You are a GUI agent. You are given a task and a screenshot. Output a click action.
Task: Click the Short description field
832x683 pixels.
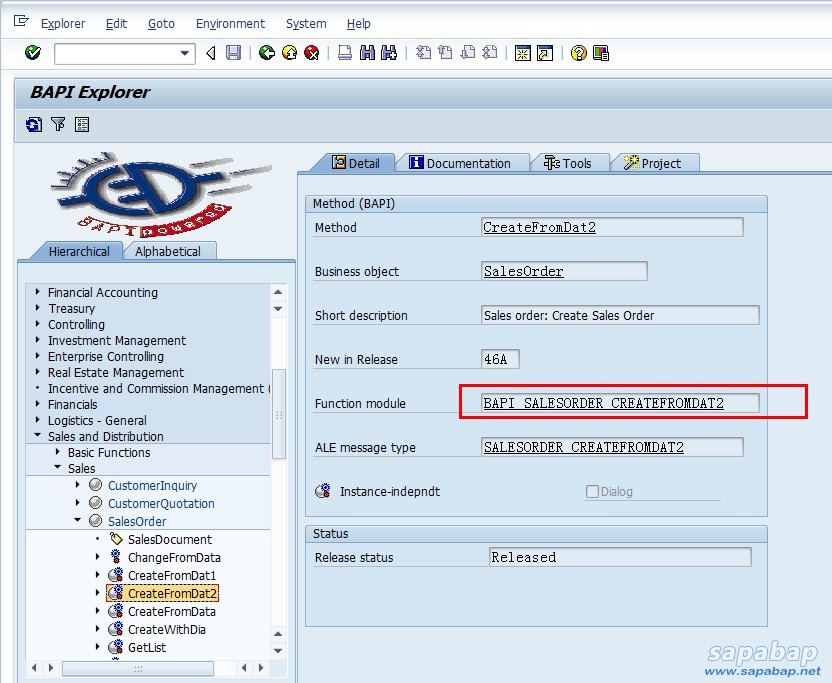(620, 315)
